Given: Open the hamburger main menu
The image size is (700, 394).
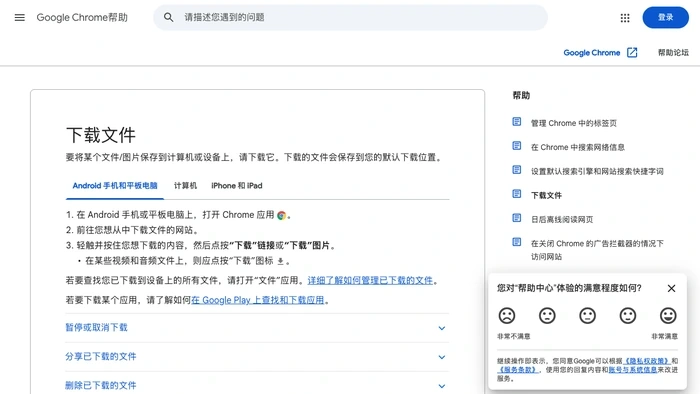Looking at the screenshot, I should tap(20, 17).
